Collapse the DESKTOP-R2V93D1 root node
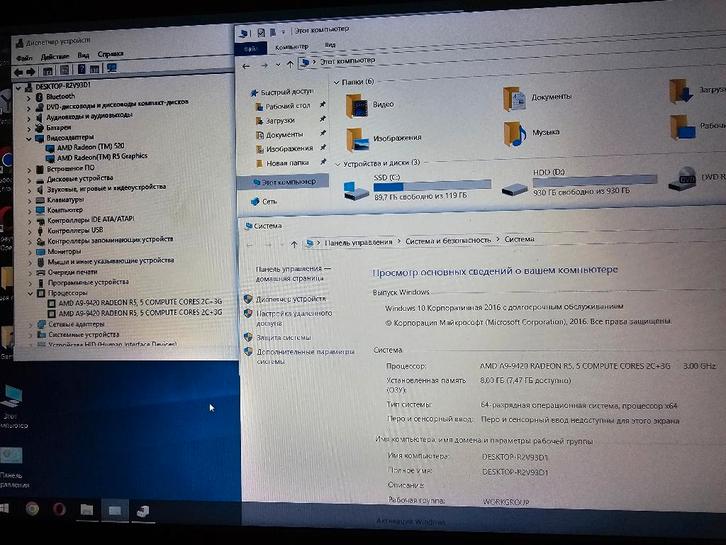Viewport: 726px width, 545px height. pyautogui.click(x=19, y=88)
